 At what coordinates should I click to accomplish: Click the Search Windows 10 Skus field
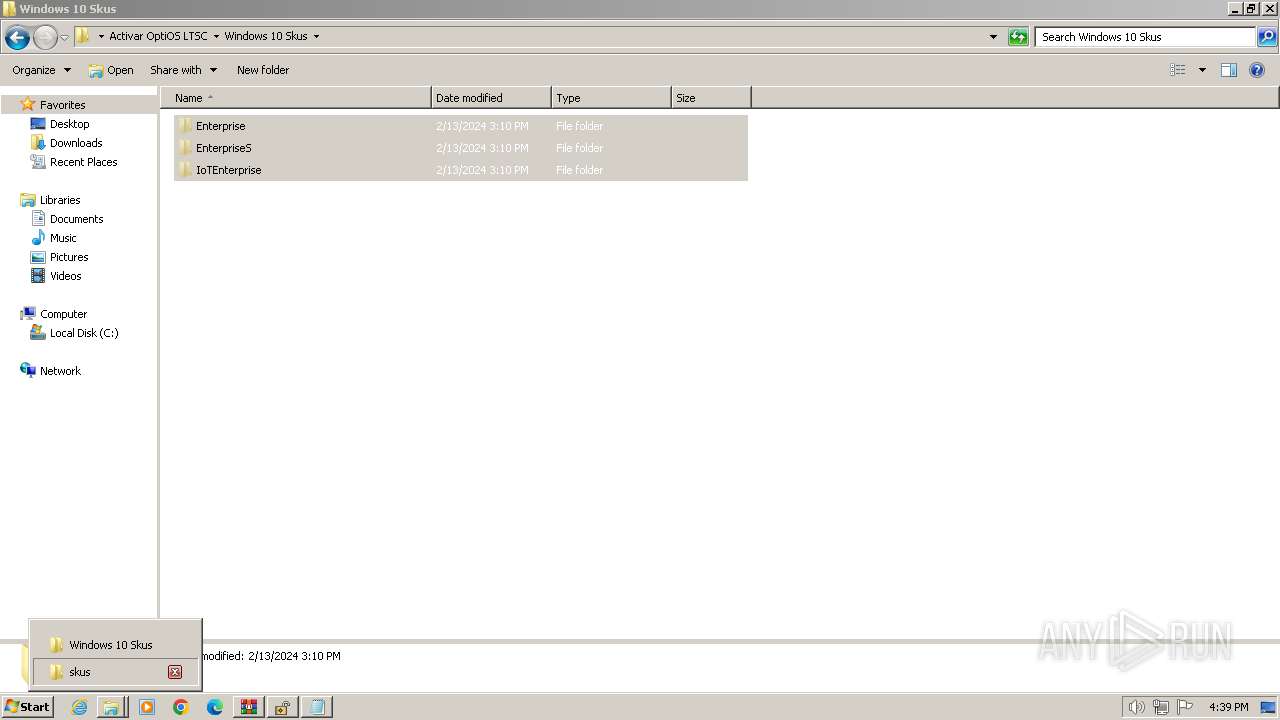click(1145, 37)
